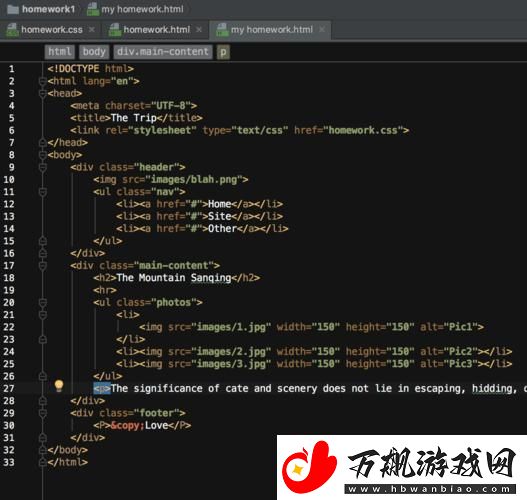The image size is (527, 500).
Task: Click the alt="Pic1" attribute
Action: point(449,327)
